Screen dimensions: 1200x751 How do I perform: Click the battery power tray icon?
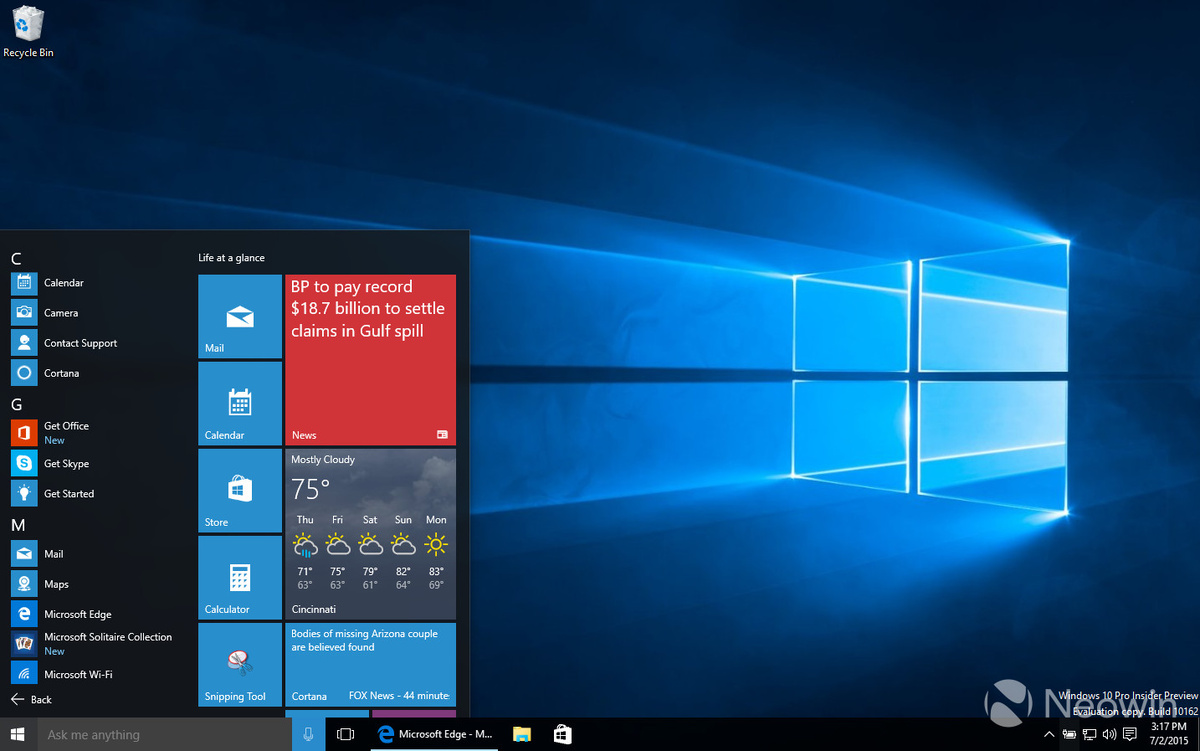tap(1069, 734)
